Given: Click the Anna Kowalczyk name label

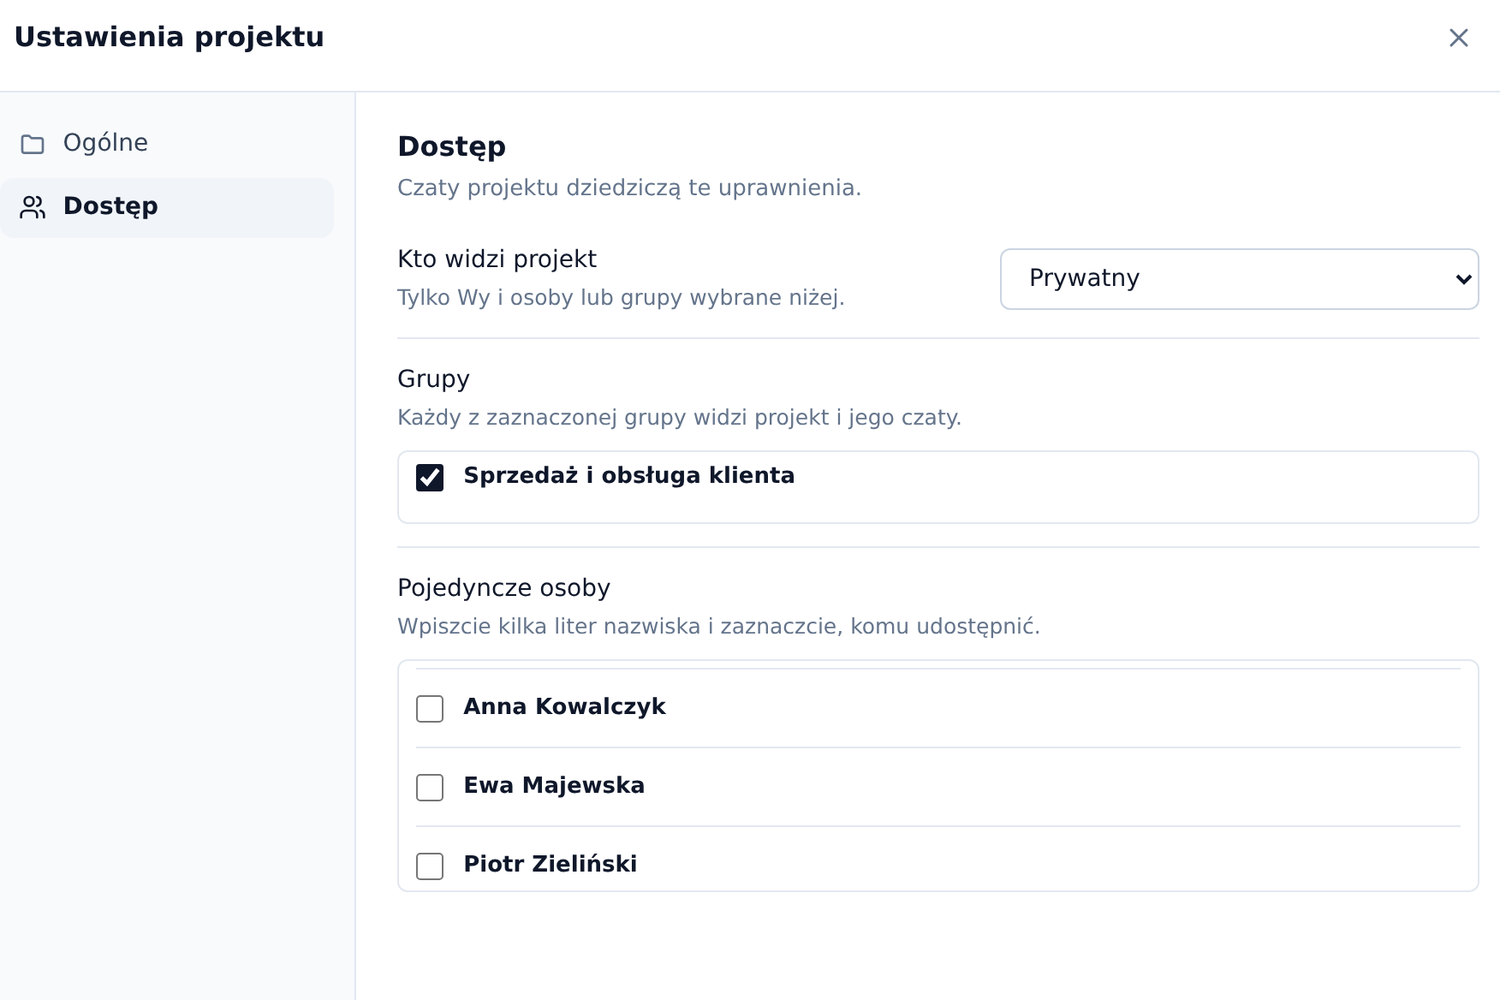Looking at the screenshot, I should [564, 707].
